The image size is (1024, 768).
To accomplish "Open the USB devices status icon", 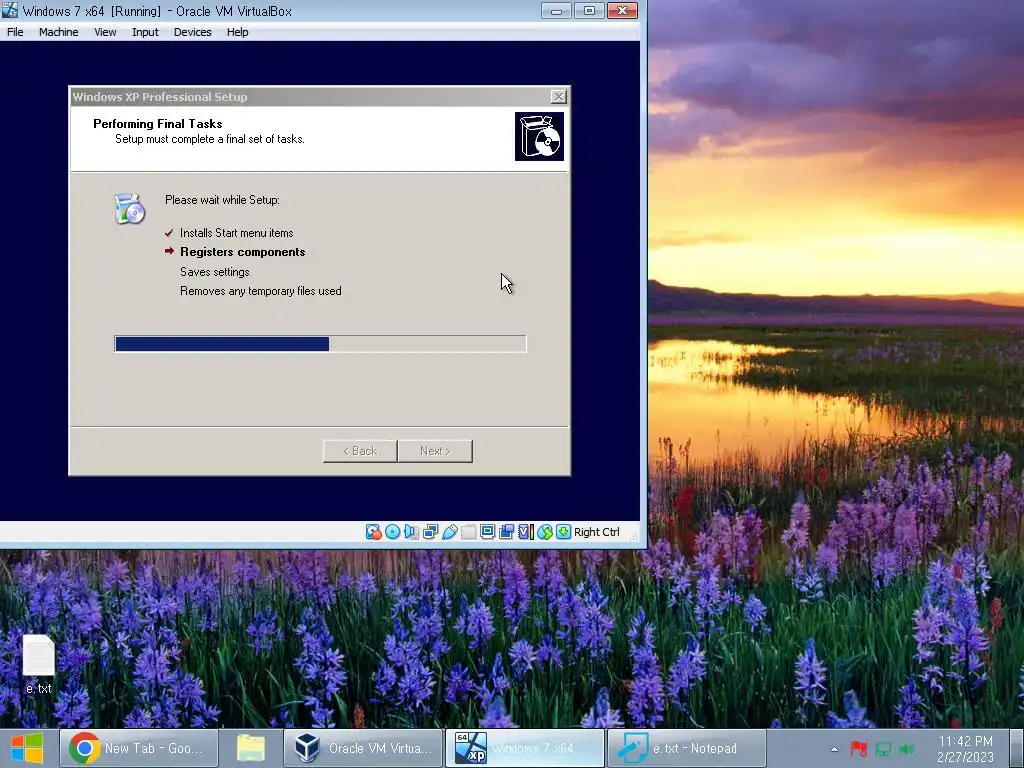I will [x=449, y=532].
